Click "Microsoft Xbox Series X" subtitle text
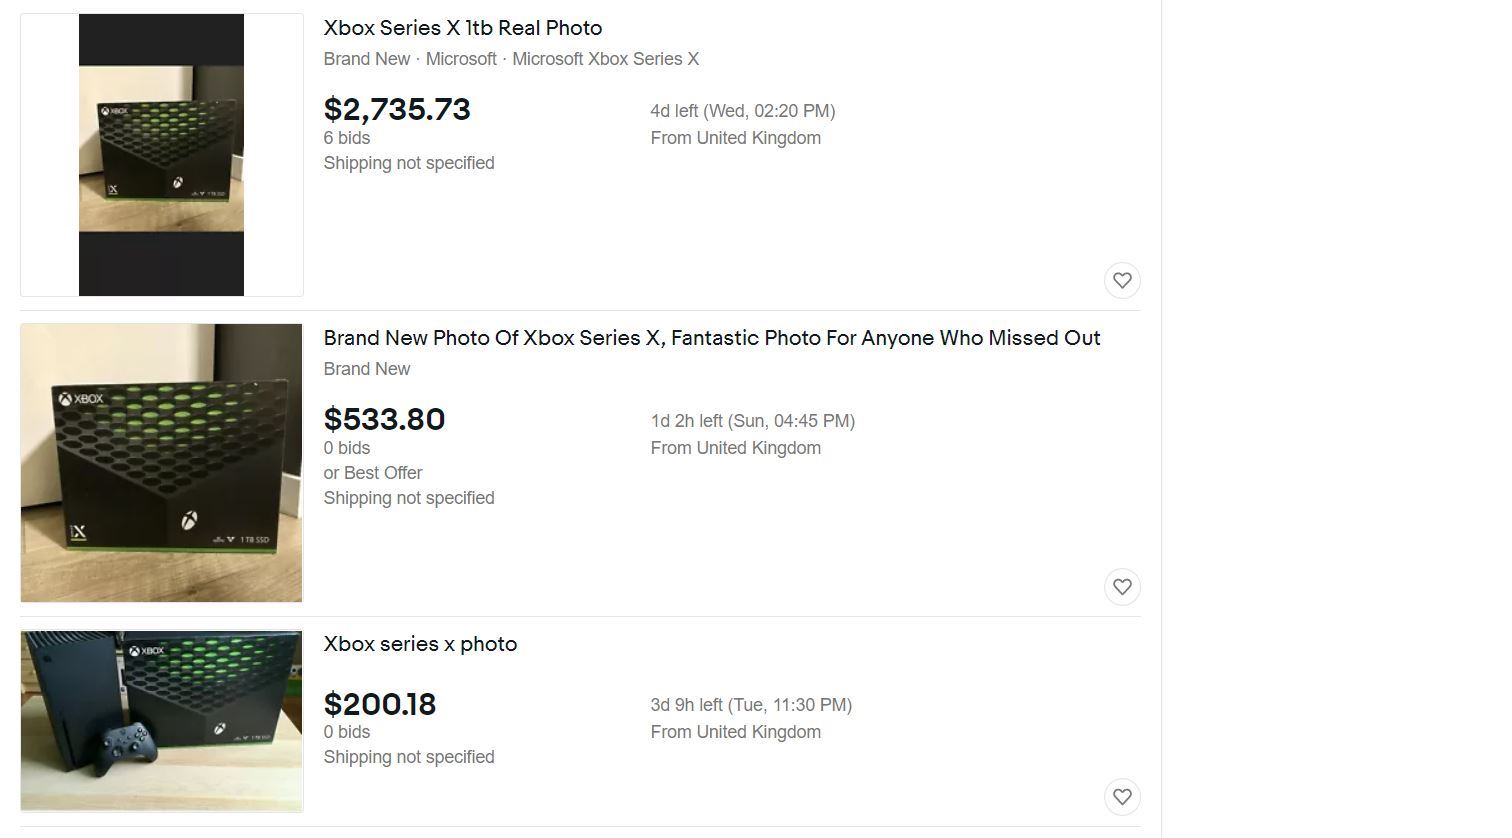This screenshot has height=838, width=1512. (x=605, y=59)
